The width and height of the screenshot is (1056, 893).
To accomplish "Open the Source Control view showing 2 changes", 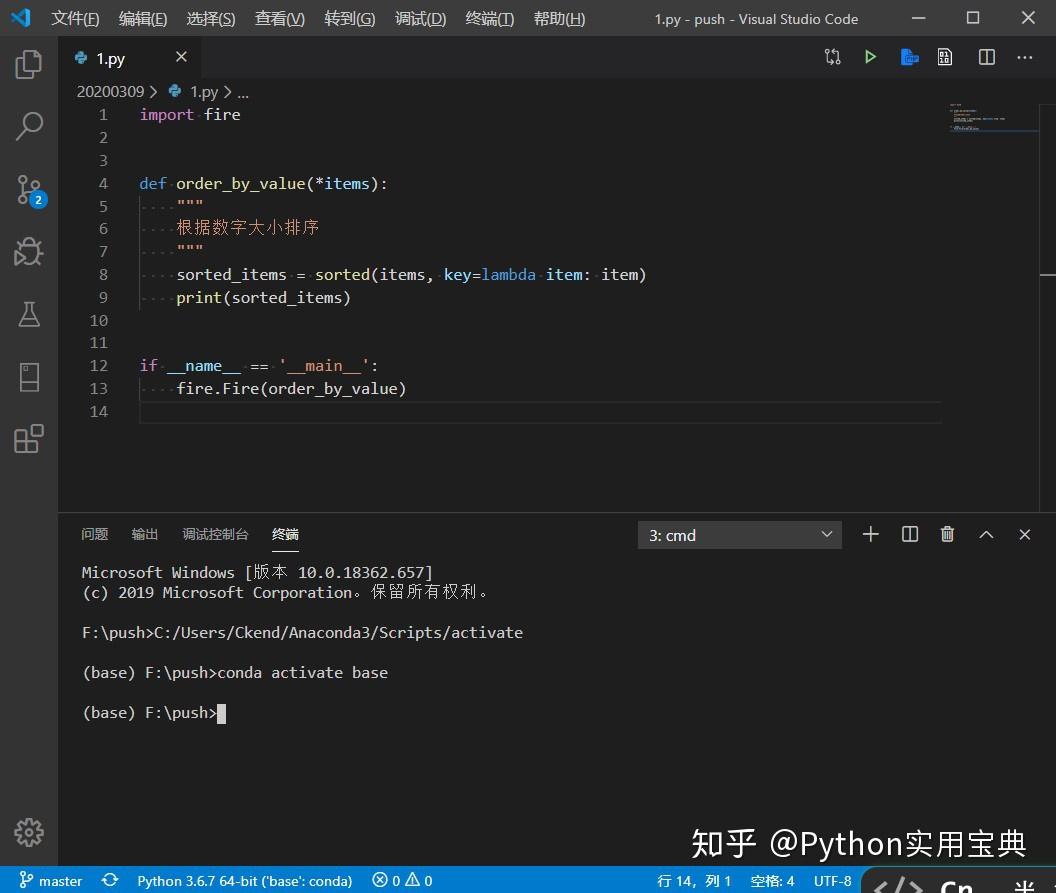I will pyautogui.click(x=28, y=189).
